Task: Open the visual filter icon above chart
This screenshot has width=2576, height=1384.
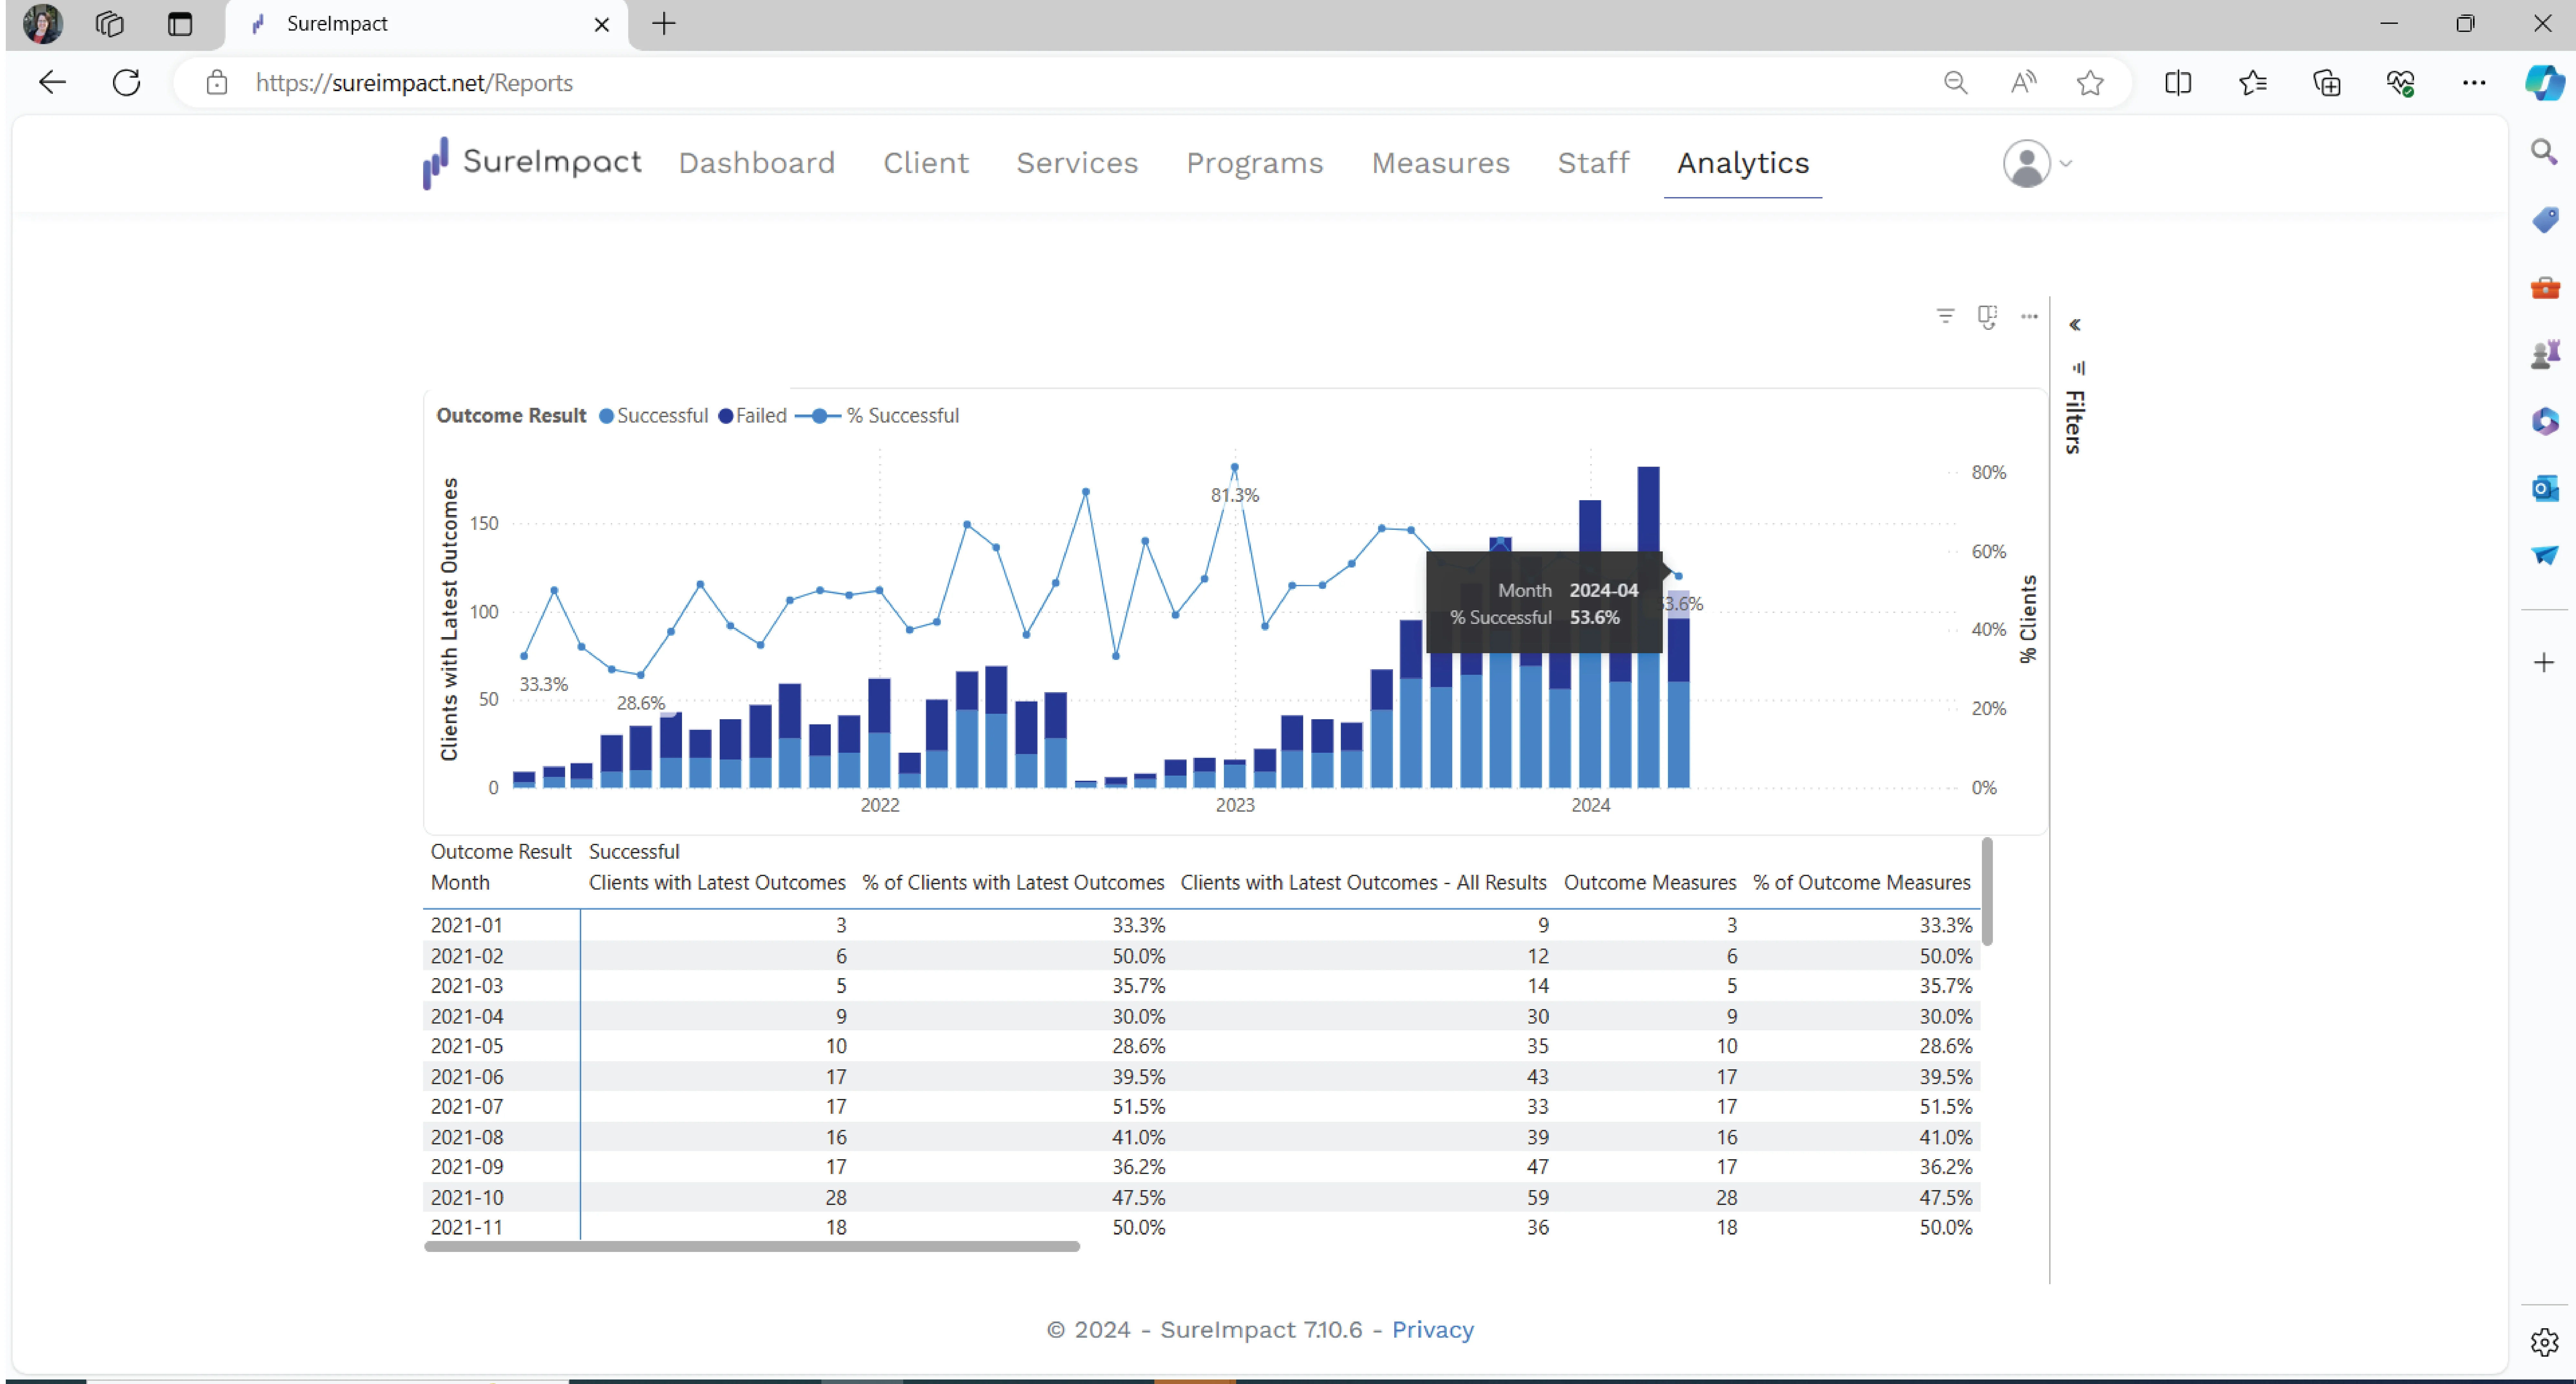Action: point(1945,316)
